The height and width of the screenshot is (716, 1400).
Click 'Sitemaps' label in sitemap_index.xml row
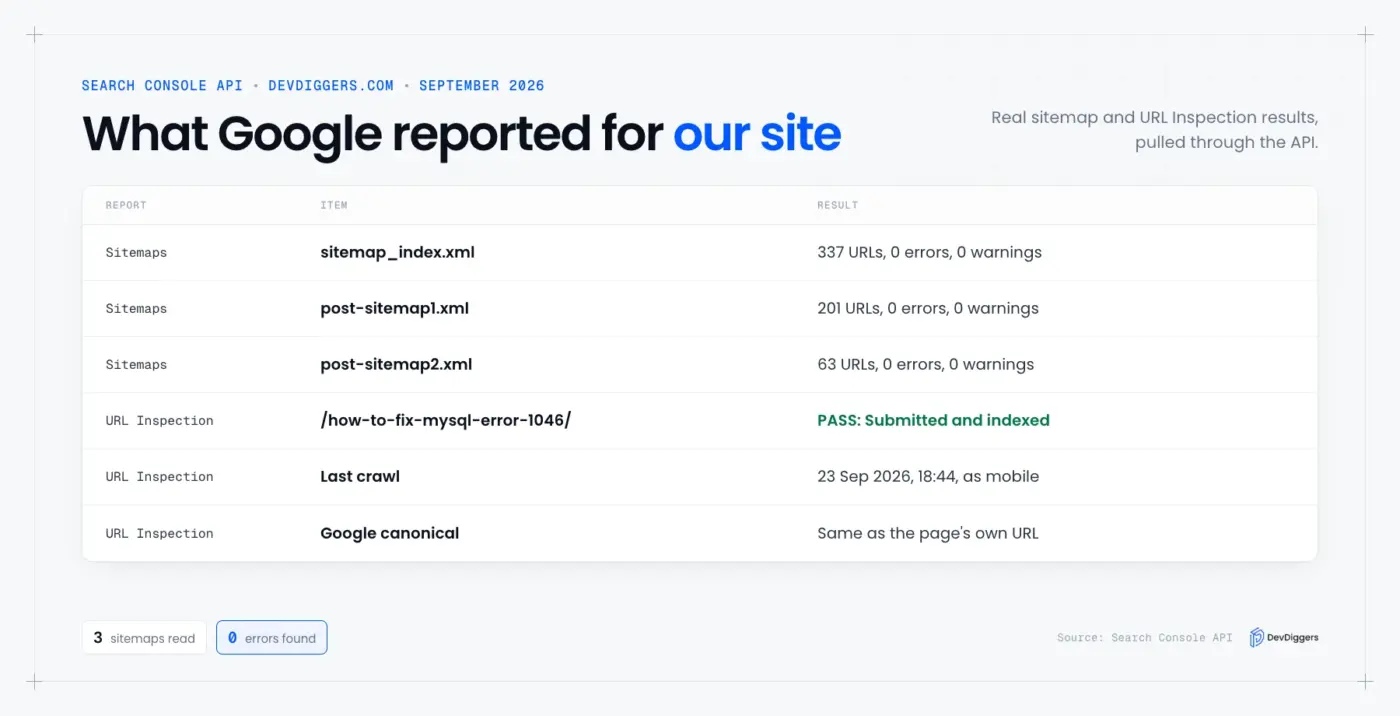coord(136,252)
